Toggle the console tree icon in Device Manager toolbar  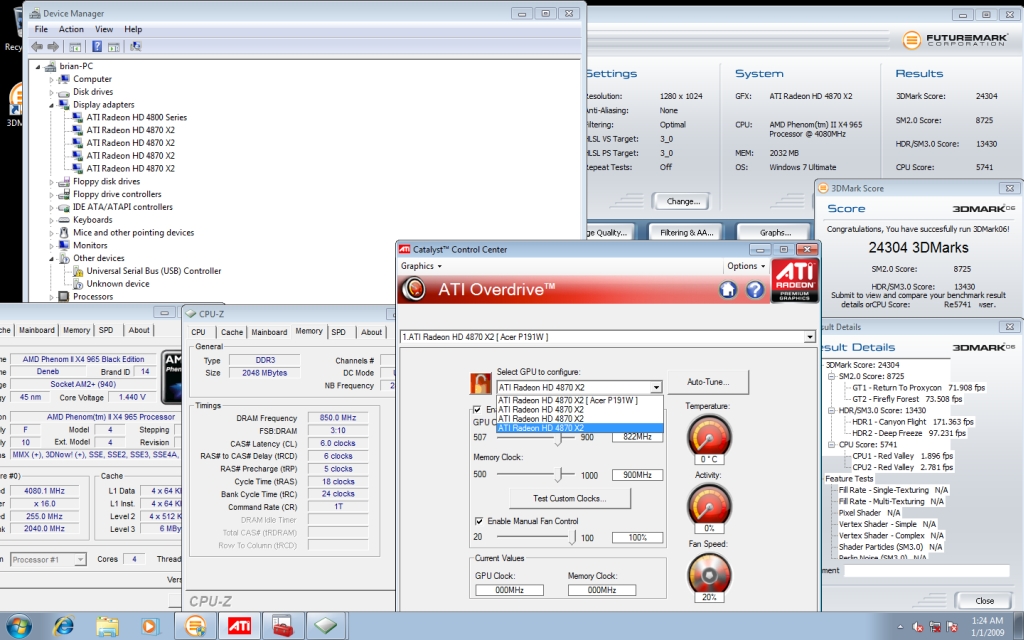point(75,46)
